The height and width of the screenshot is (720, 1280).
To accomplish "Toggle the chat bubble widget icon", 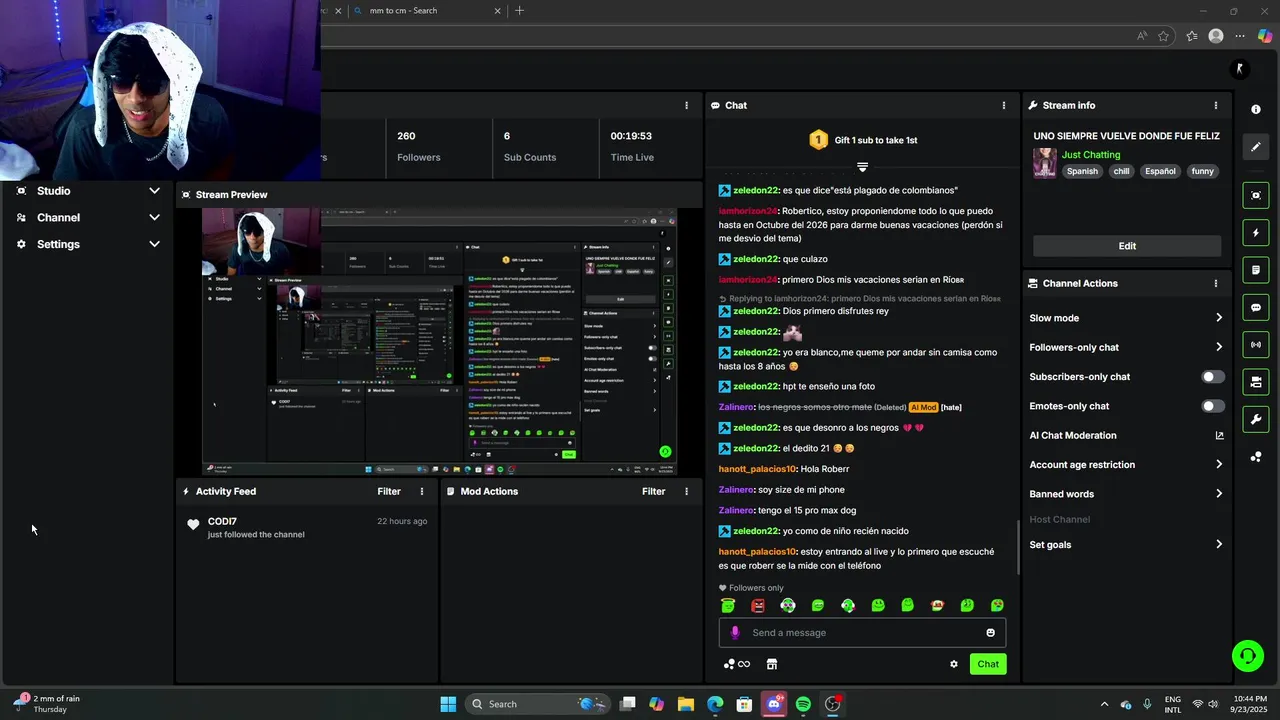I will 1256,307.
